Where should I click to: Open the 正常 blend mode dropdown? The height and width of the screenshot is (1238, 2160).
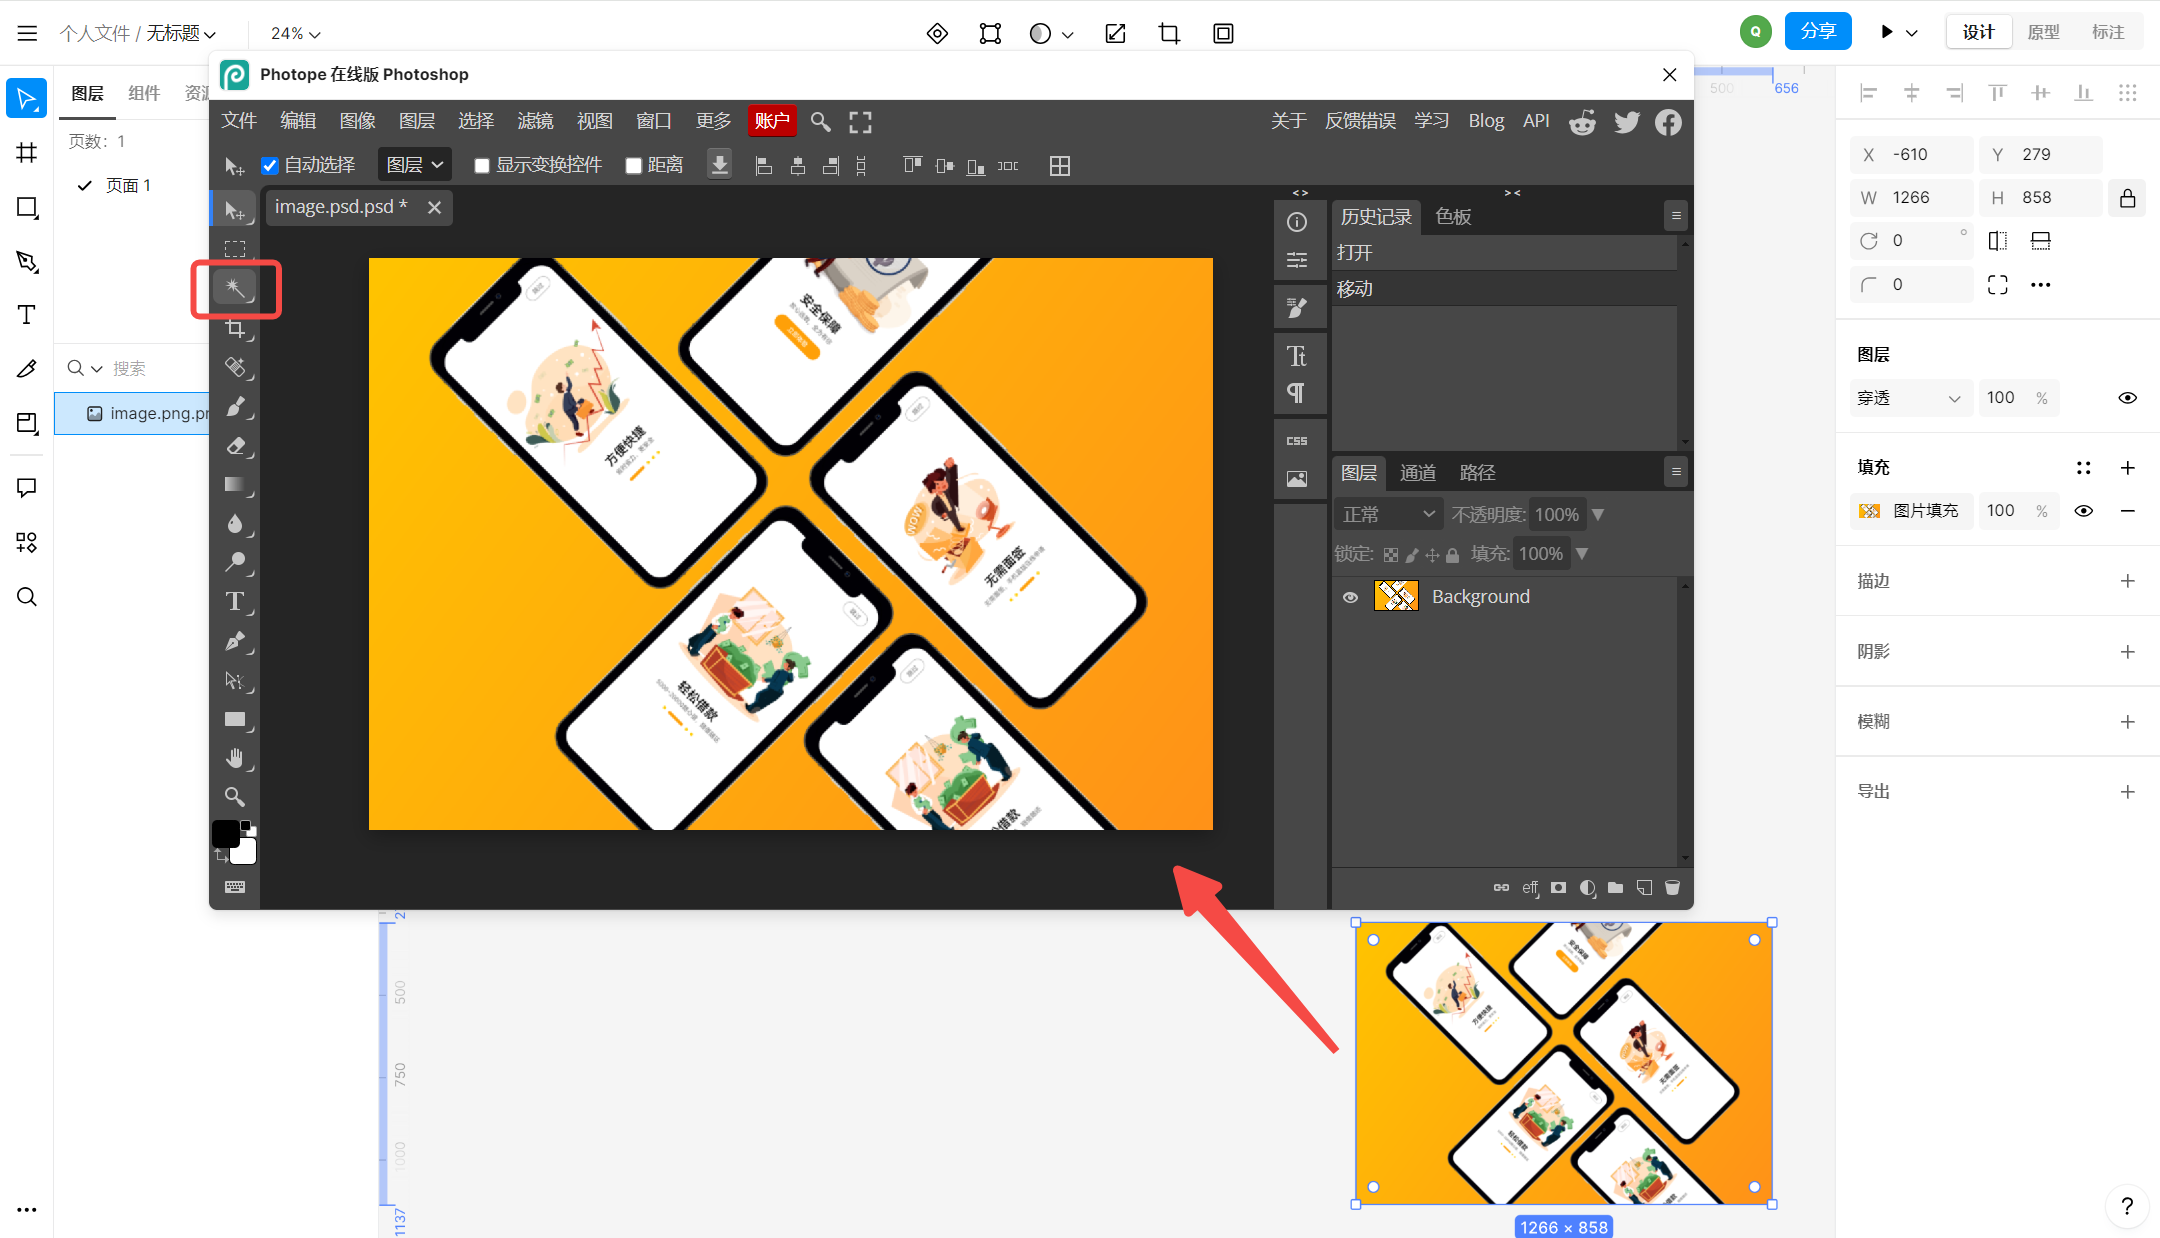pyautogui.click(x=1388, y=515)
